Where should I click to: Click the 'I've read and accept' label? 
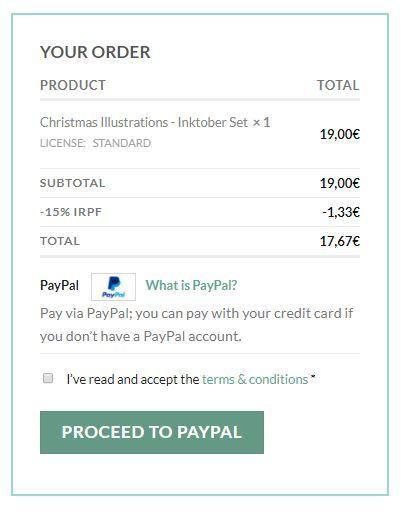133,379
